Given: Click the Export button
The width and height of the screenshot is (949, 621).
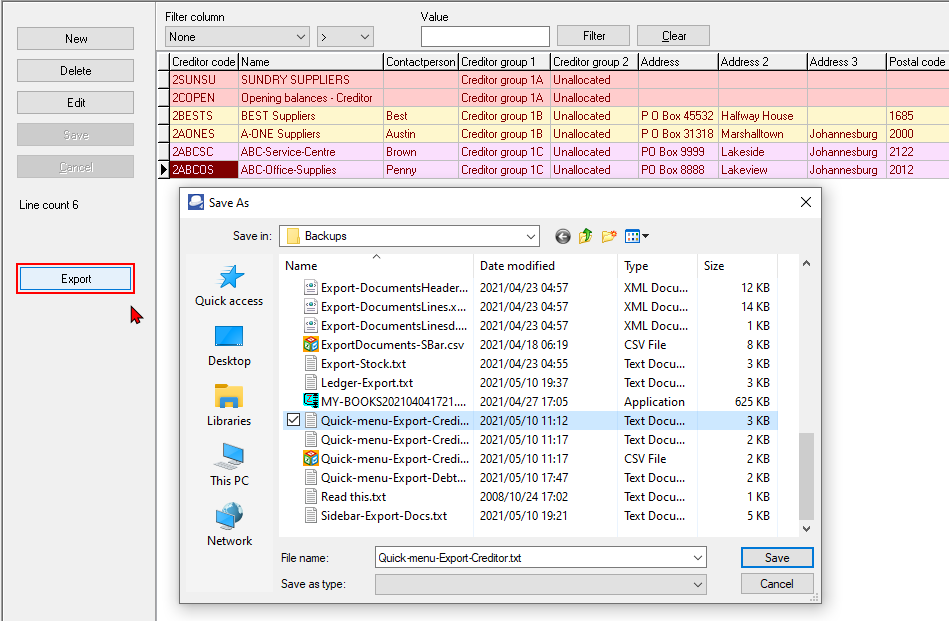Looking at the screenshot, I should pyautogui.click(x=75, y=279).
